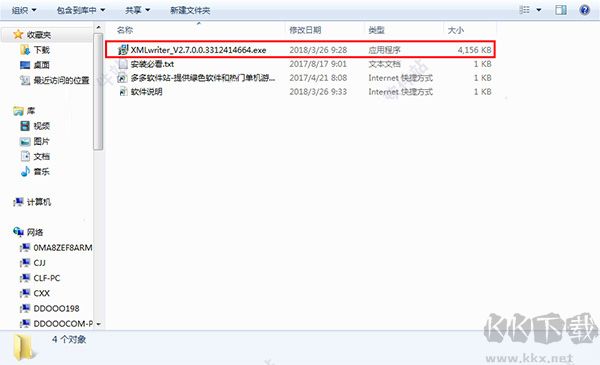
Task: Click the CXX computer icon
Action: [25, 293]
